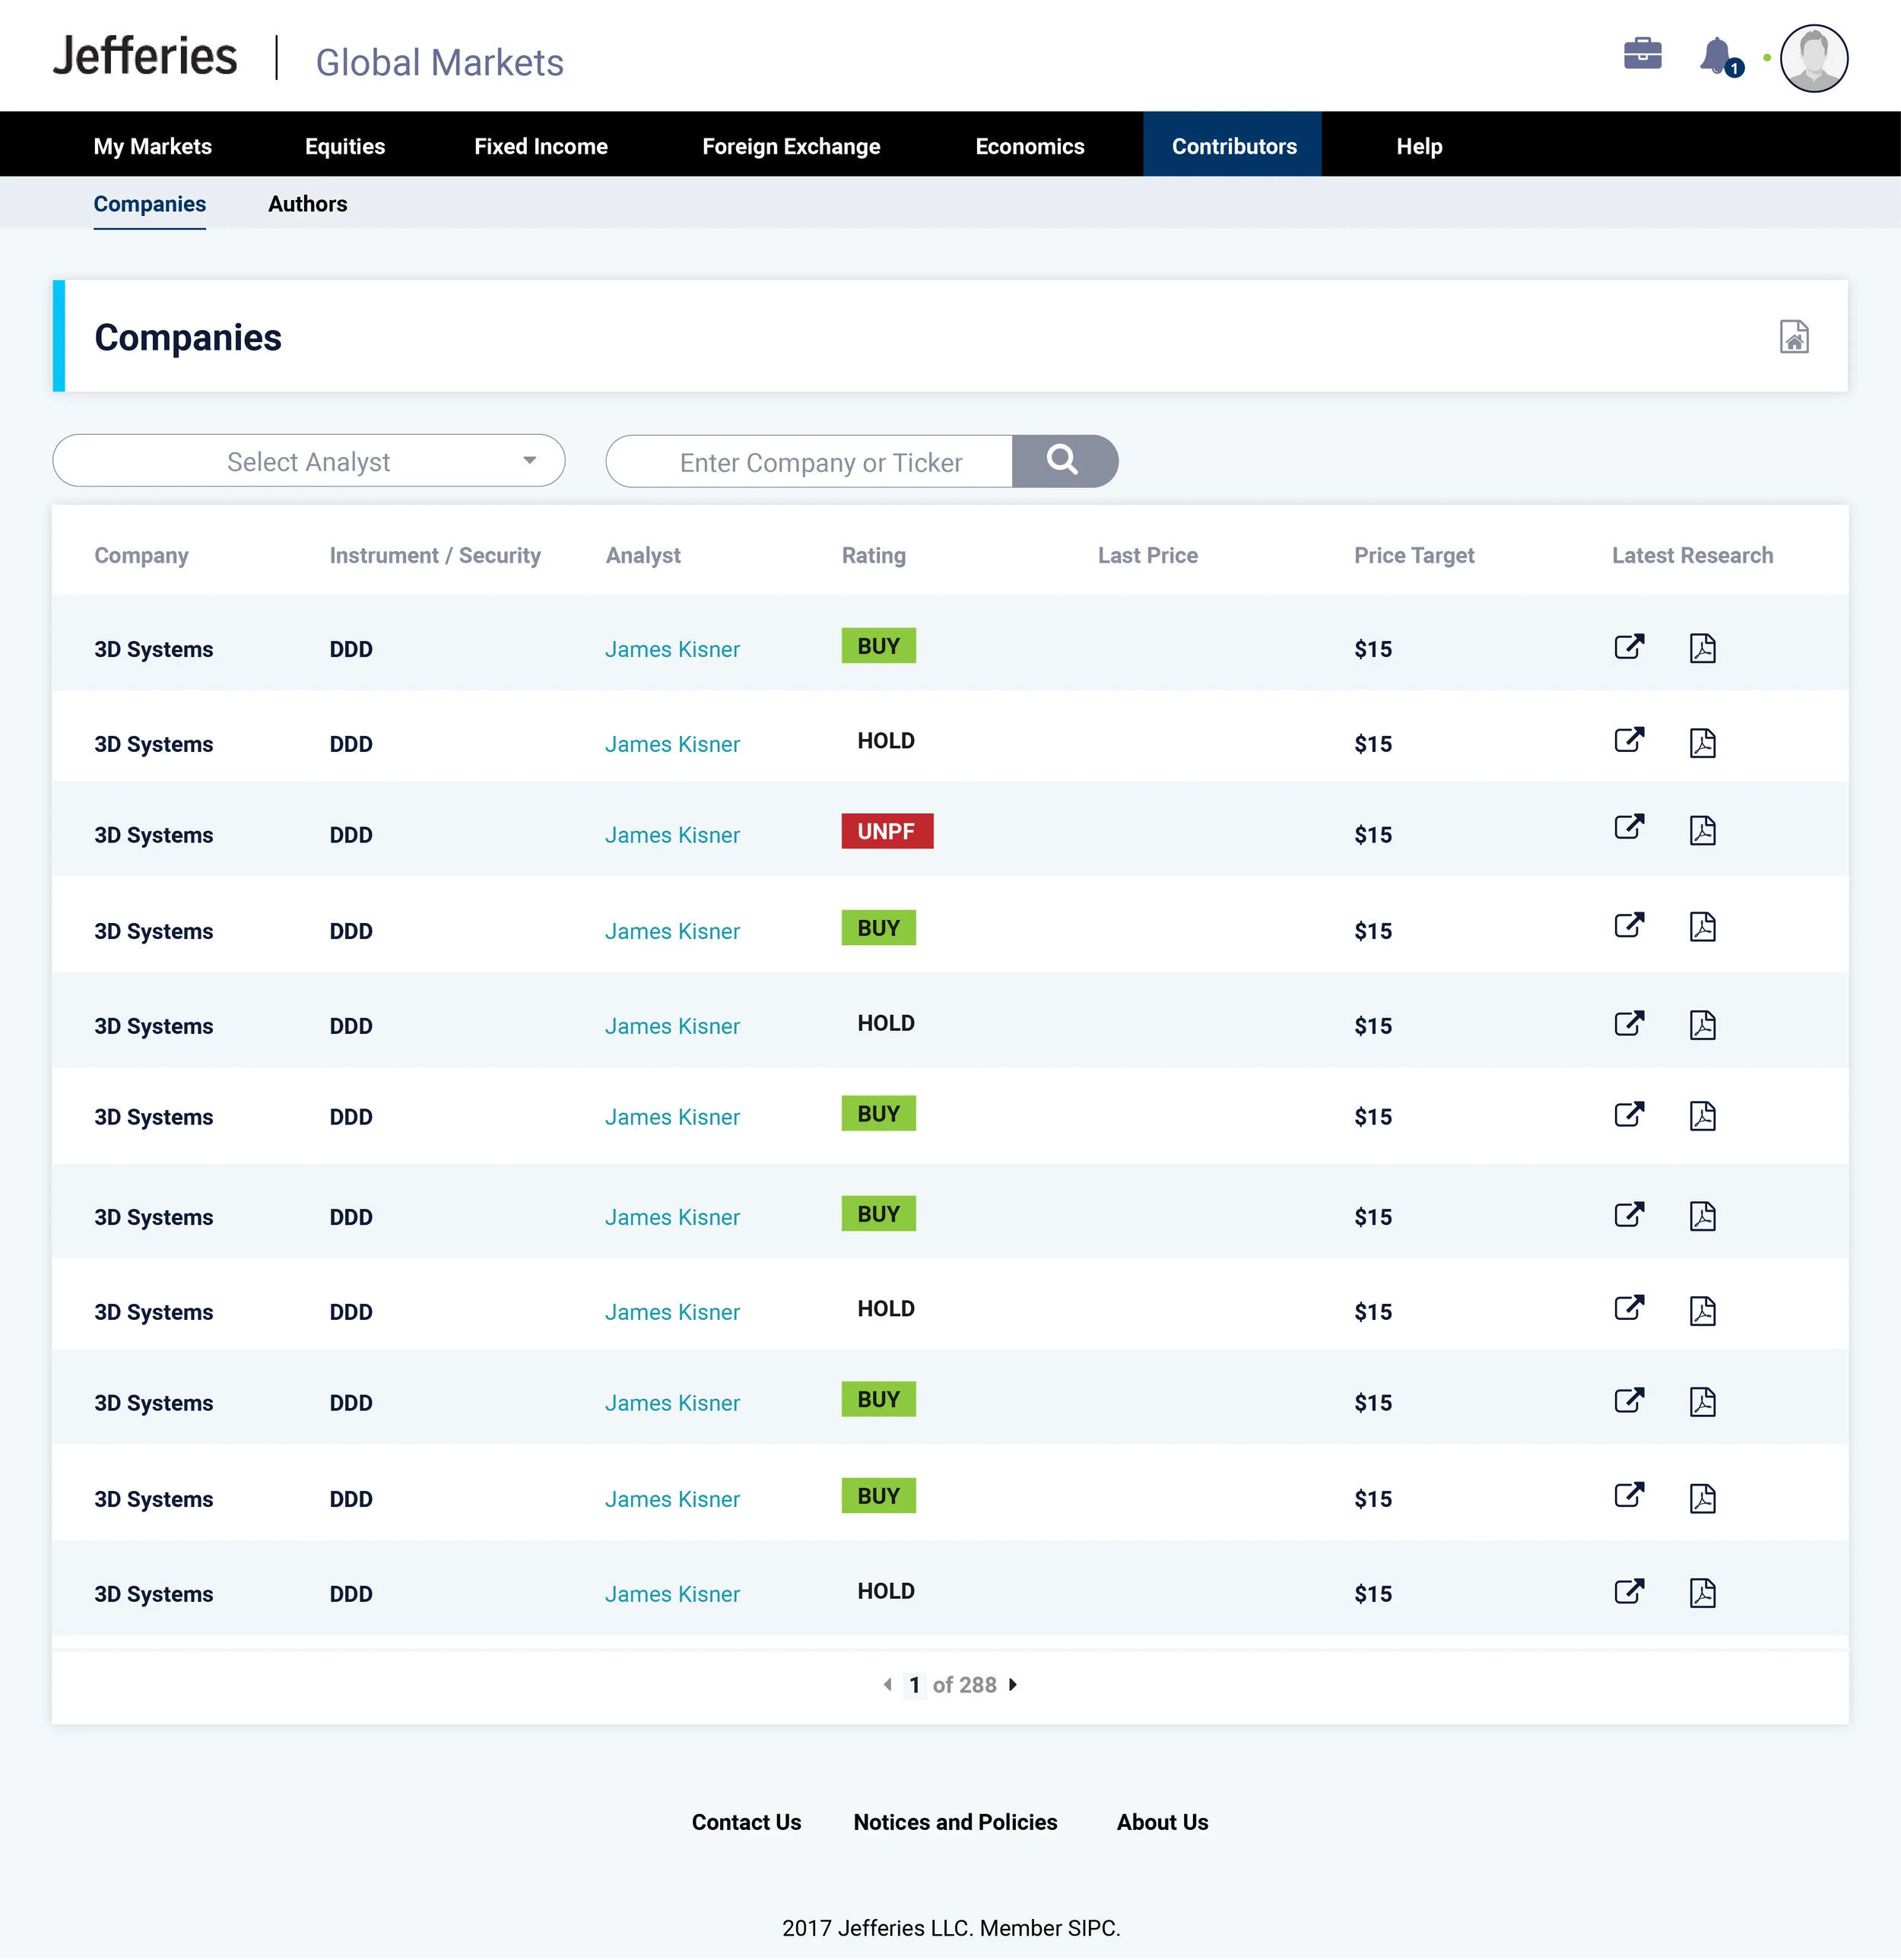Open the Notices and Policies footer link
The image size is (1901, 1960).
(955, 1822)
